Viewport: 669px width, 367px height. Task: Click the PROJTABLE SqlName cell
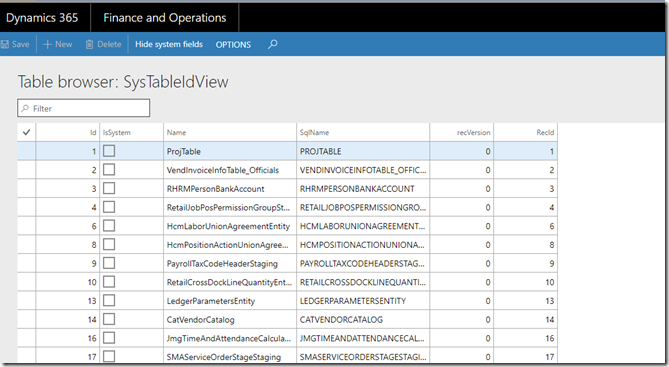coord(363,151)
